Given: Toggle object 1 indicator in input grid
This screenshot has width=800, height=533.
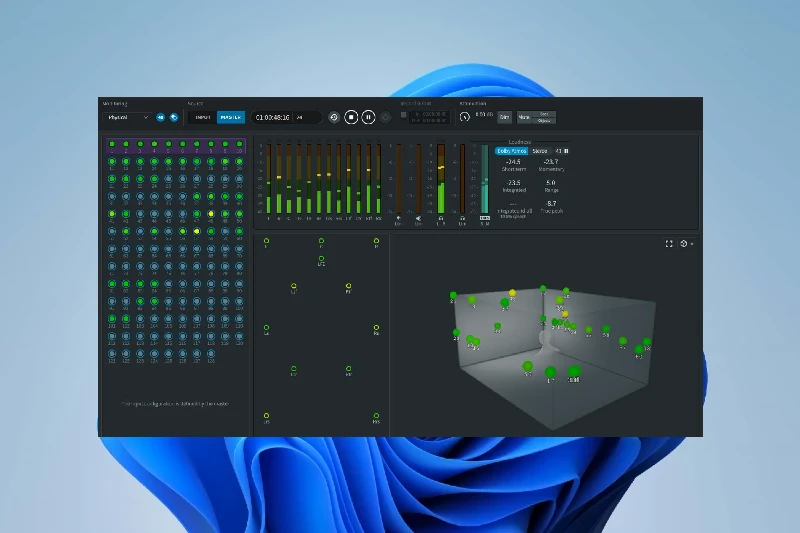Looking at the screenshot, I should pyautogui.click(x=112, y=145).
